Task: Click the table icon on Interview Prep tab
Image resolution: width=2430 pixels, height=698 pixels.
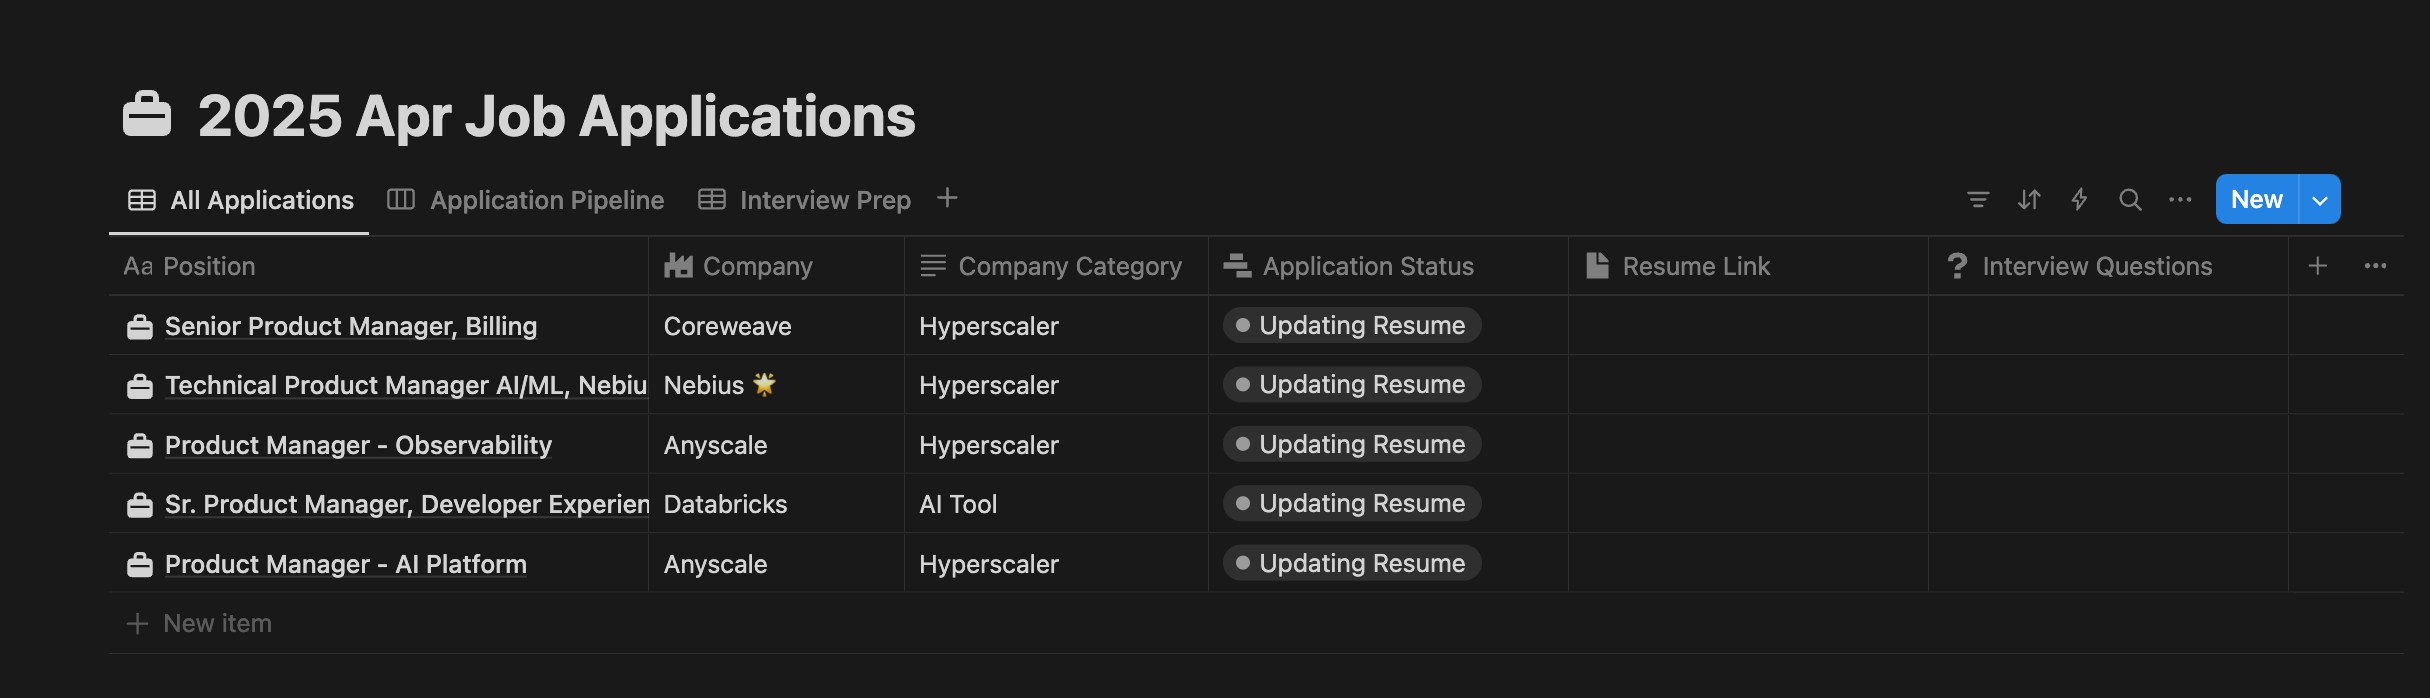Action: (712, 200)
